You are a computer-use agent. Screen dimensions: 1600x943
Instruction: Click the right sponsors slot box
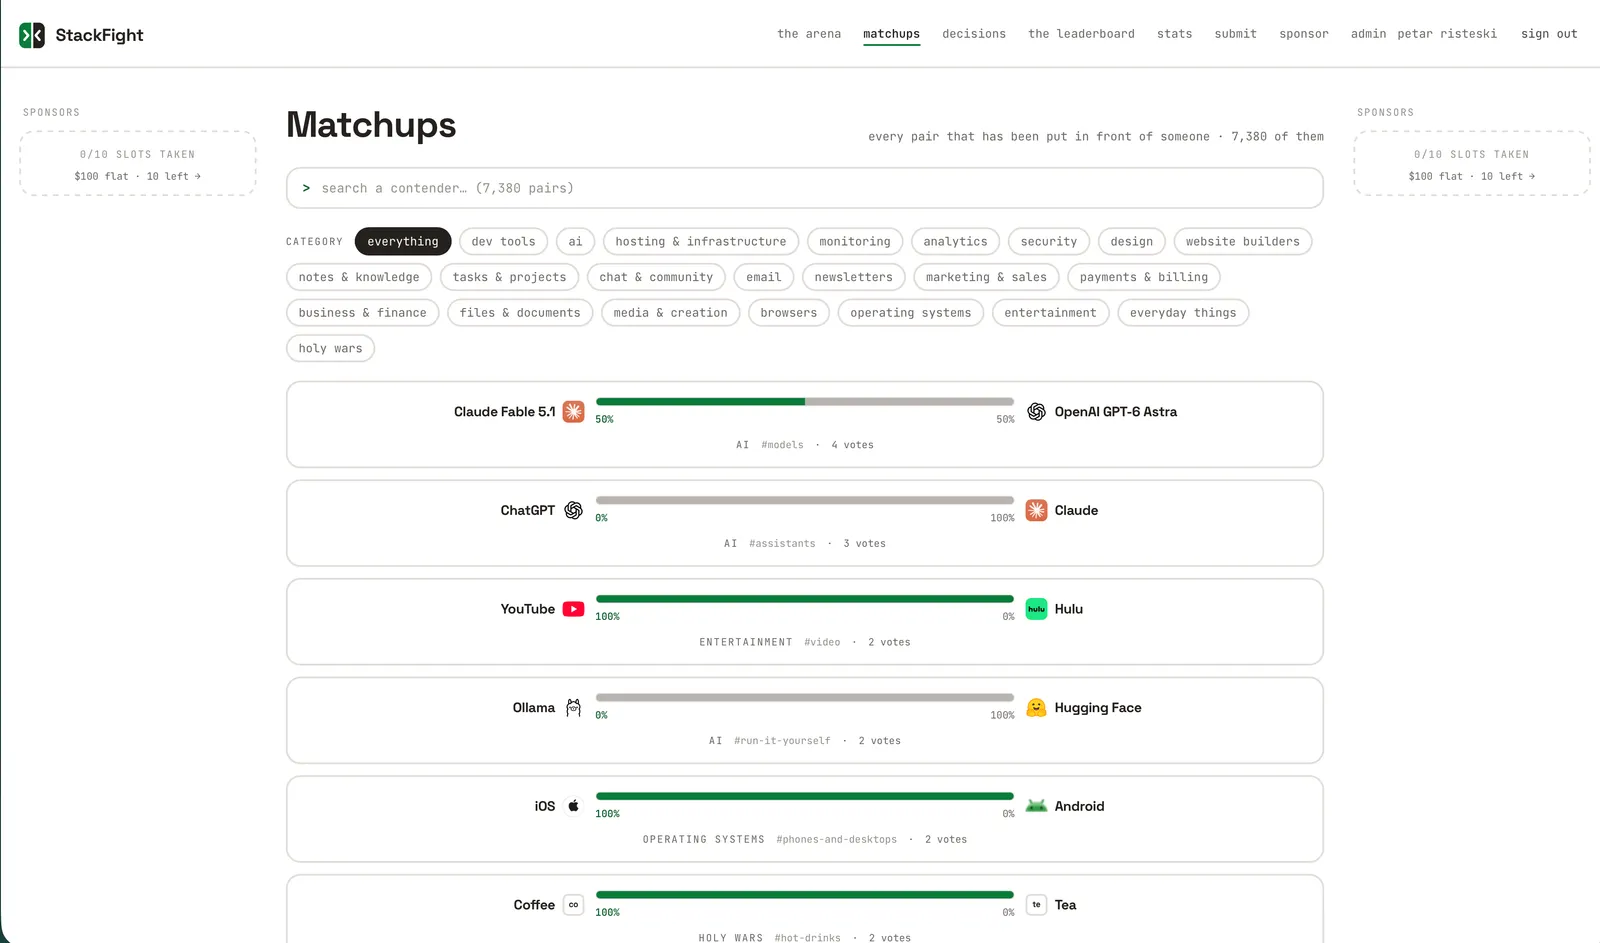pyautogui.click(x=1471, y=164)
